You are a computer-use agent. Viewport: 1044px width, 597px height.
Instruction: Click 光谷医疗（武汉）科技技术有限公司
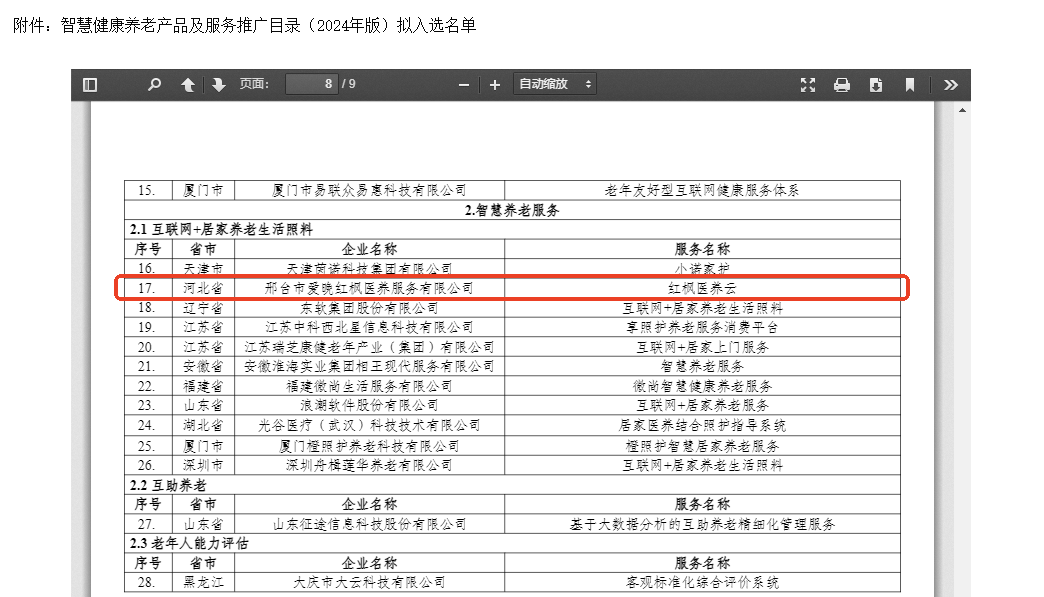pos(369,425)
